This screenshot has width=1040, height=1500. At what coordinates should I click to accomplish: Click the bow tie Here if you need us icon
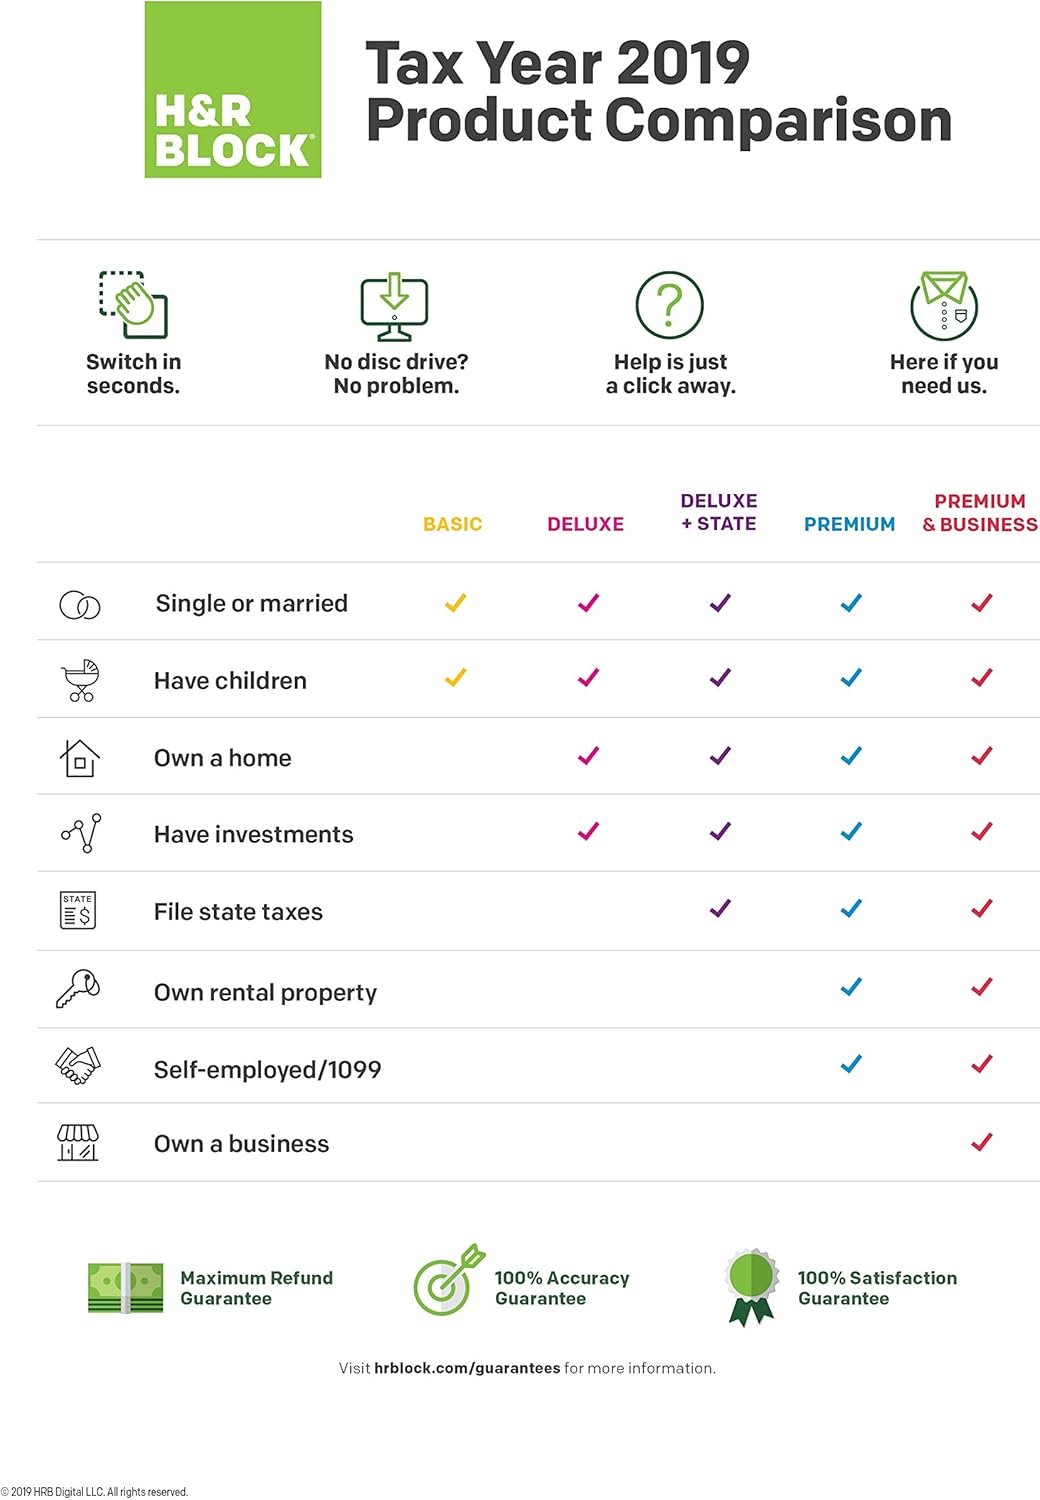pos(944,305)
